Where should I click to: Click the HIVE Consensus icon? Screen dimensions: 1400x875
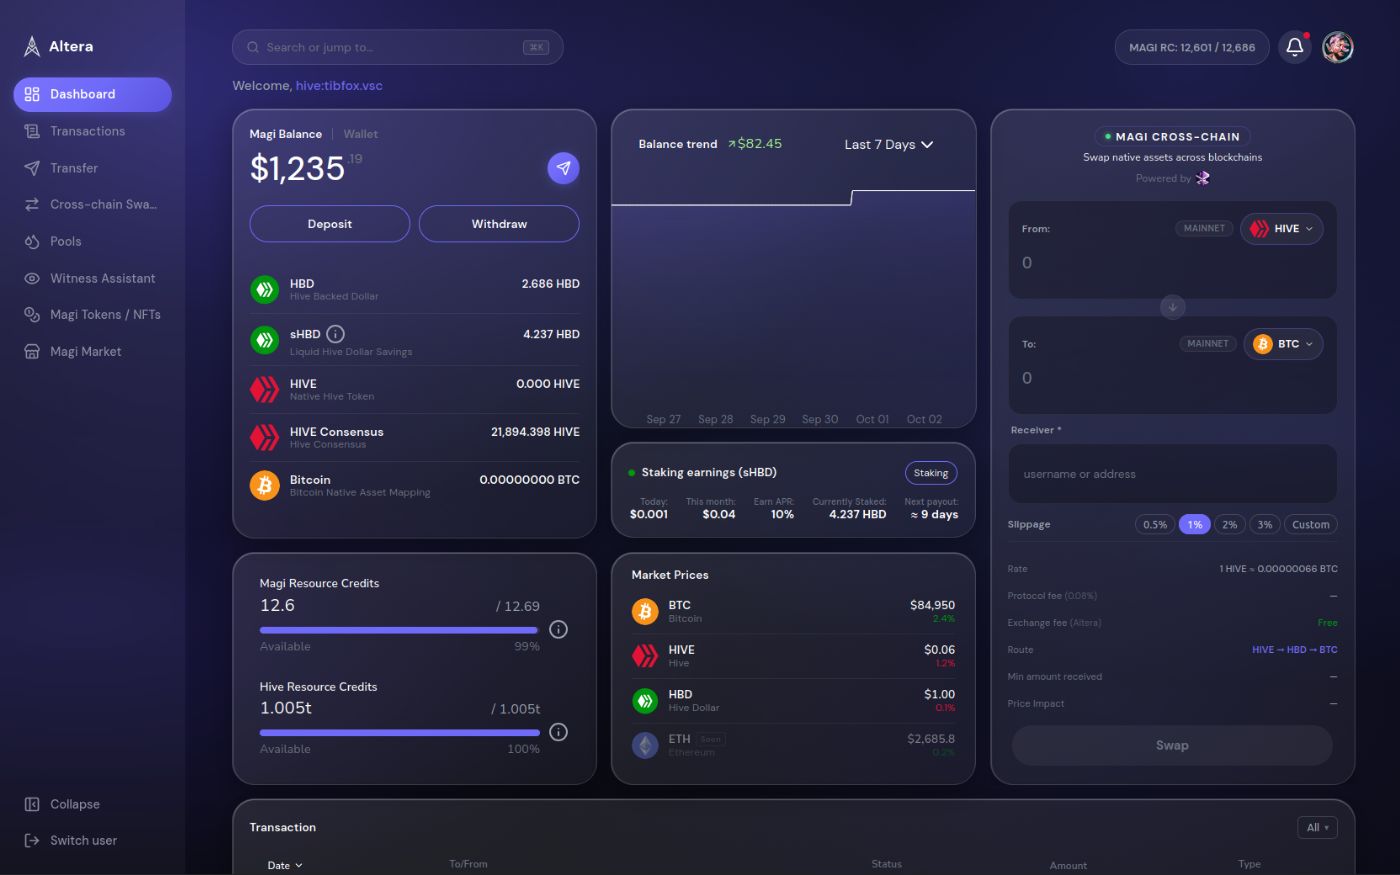(x=264, y=437)
